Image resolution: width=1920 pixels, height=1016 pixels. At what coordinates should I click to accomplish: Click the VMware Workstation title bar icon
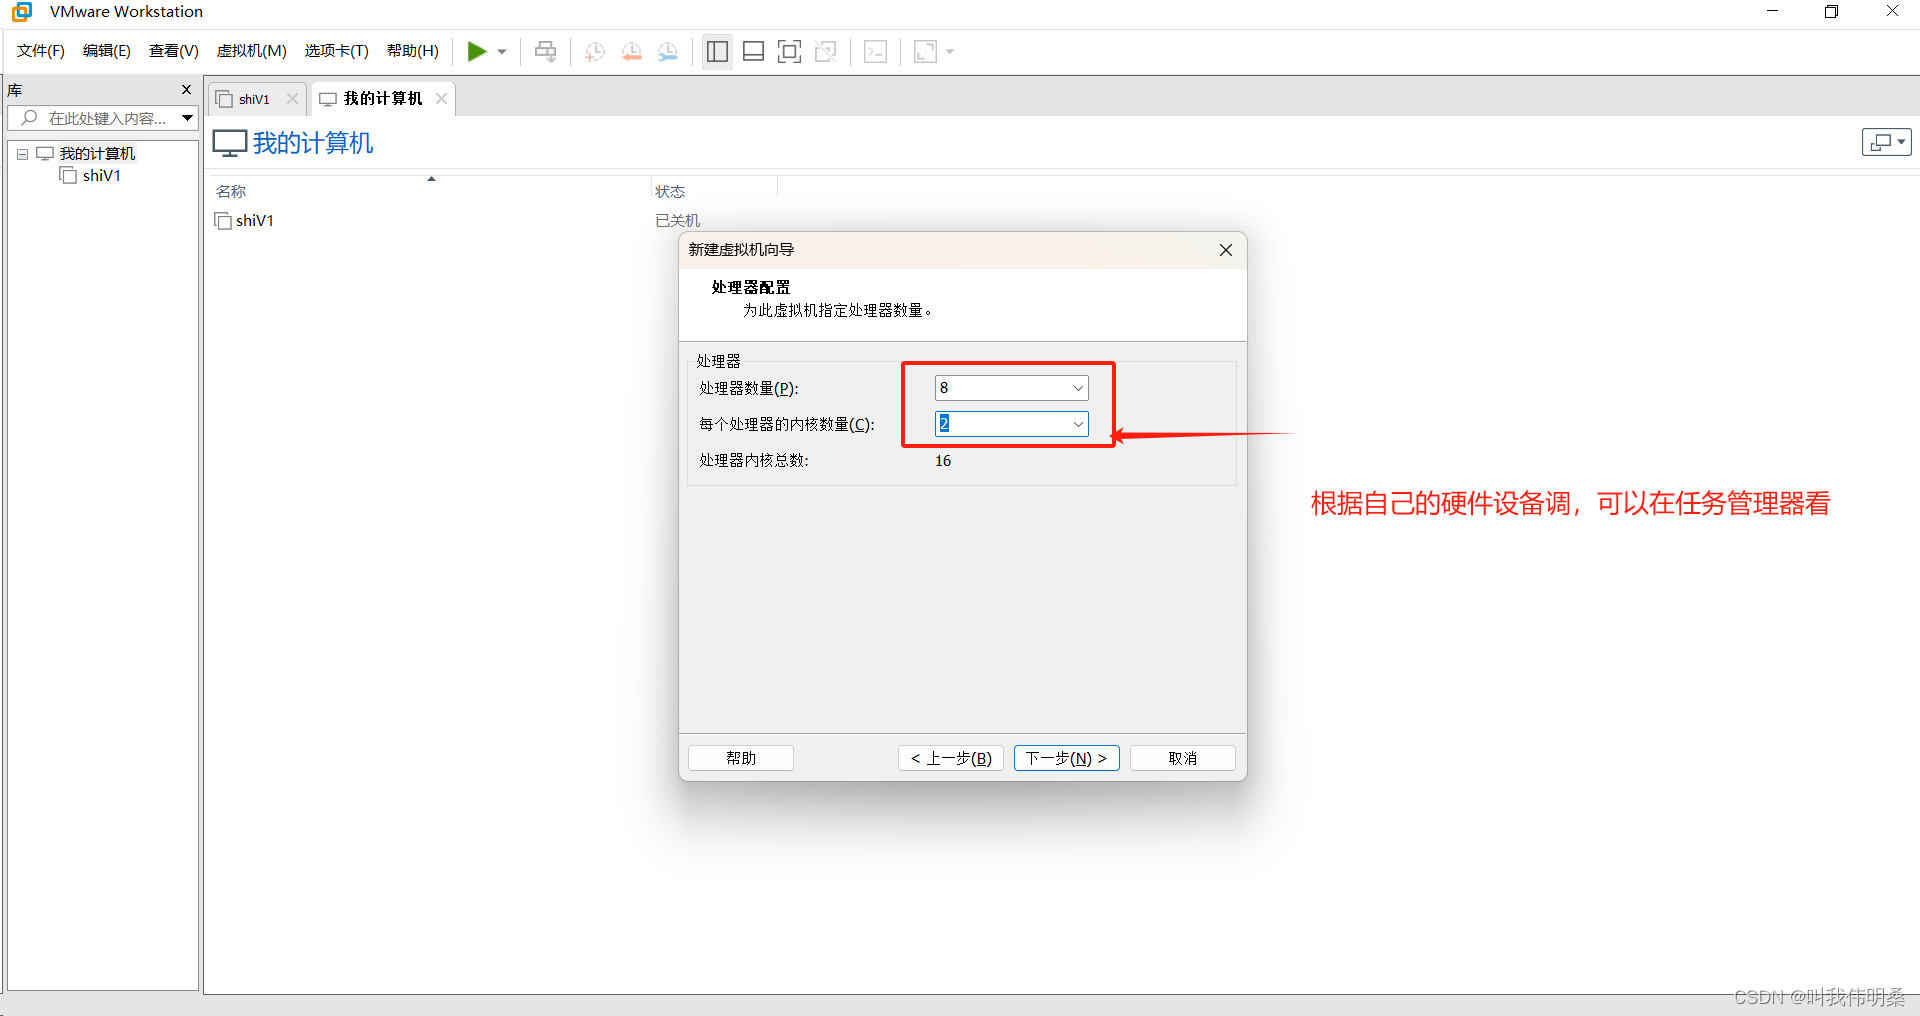[x=22, y=12]
